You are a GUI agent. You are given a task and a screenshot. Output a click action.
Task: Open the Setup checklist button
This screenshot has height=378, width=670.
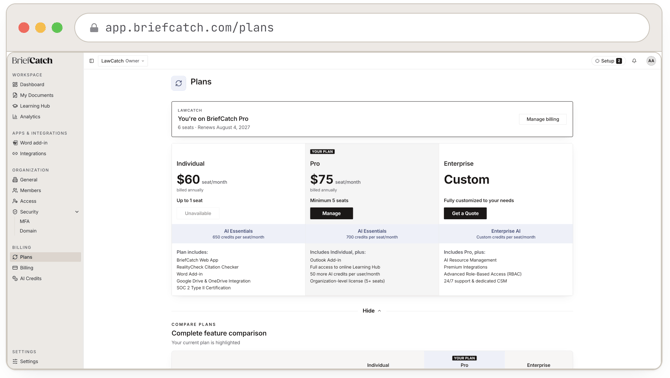[608, 61]
